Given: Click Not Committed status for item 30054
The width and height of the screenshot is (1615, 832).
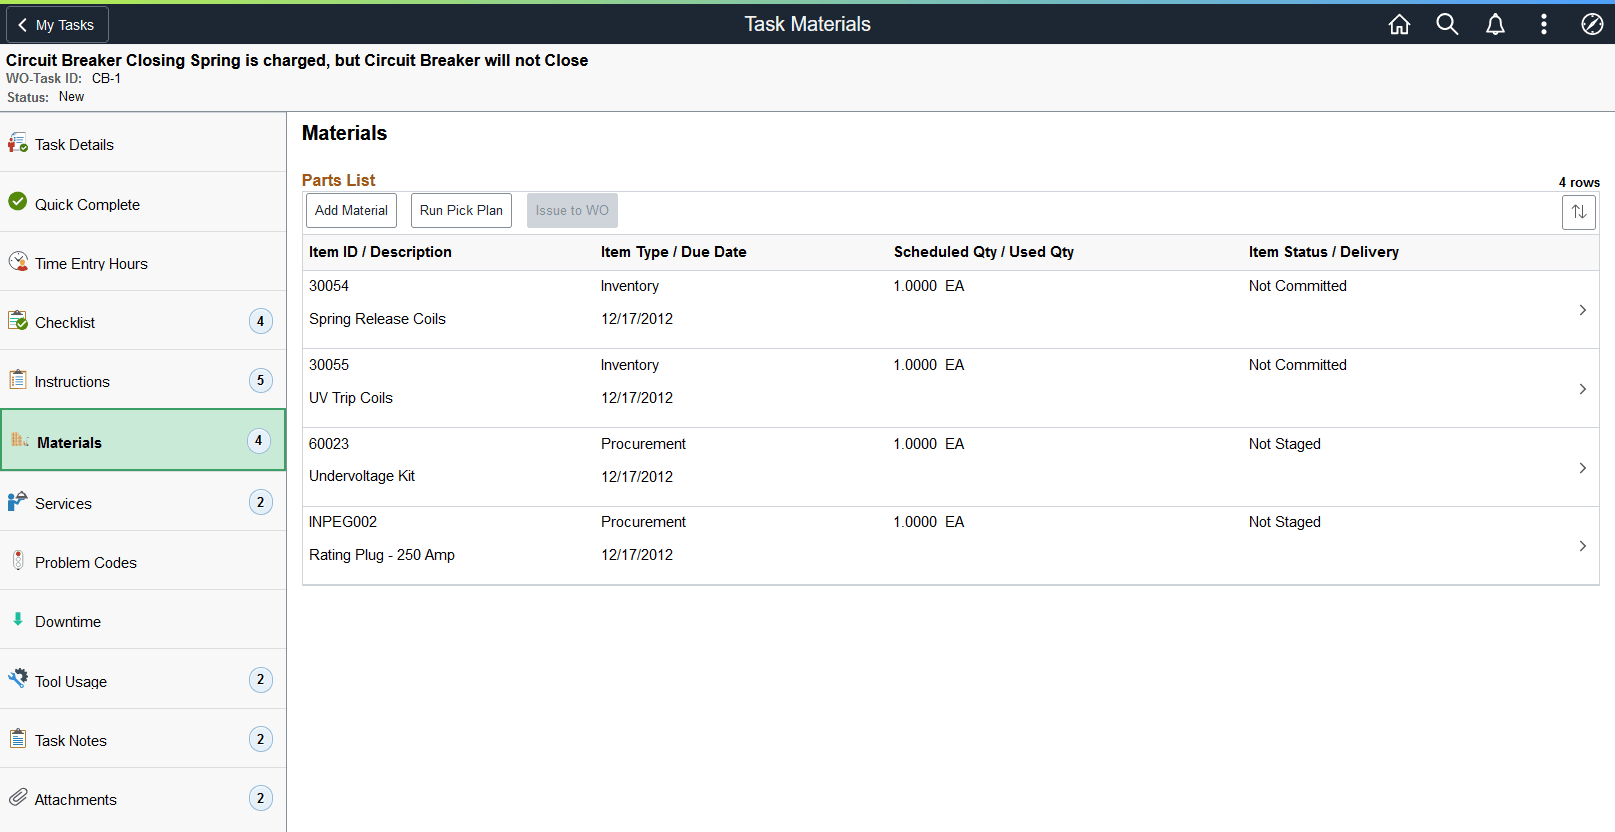Looking at the screenshot, I should pos(1298,286).
